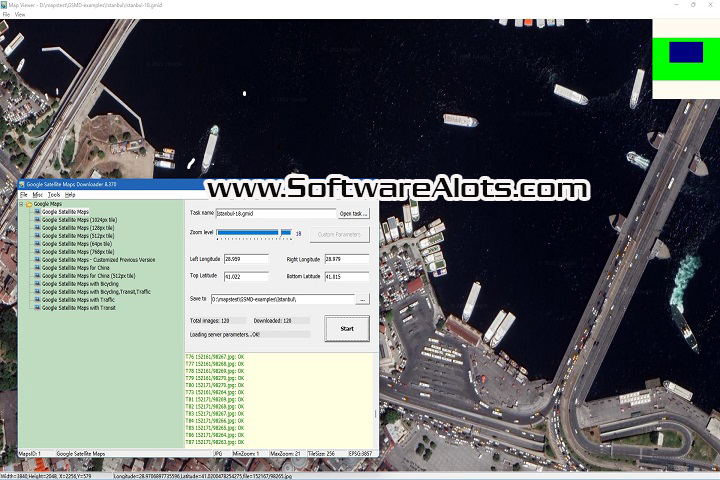720x480 pixels.
Task: Click the Left Longitude field
Action: point(246,259)
